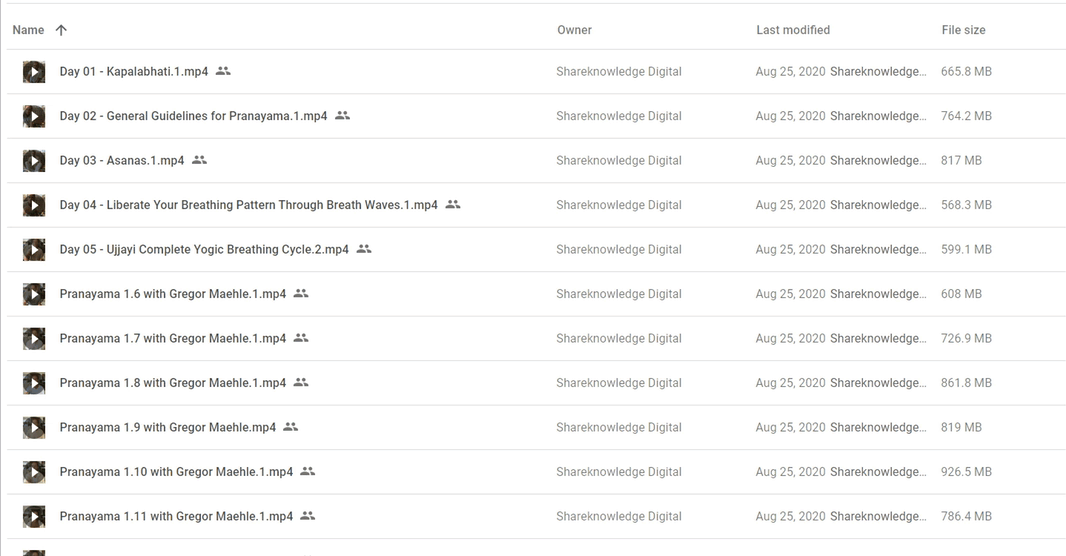Click the 665.8 MB file size of Day 01
The image size is (1066, 556).
pos(966,72)
